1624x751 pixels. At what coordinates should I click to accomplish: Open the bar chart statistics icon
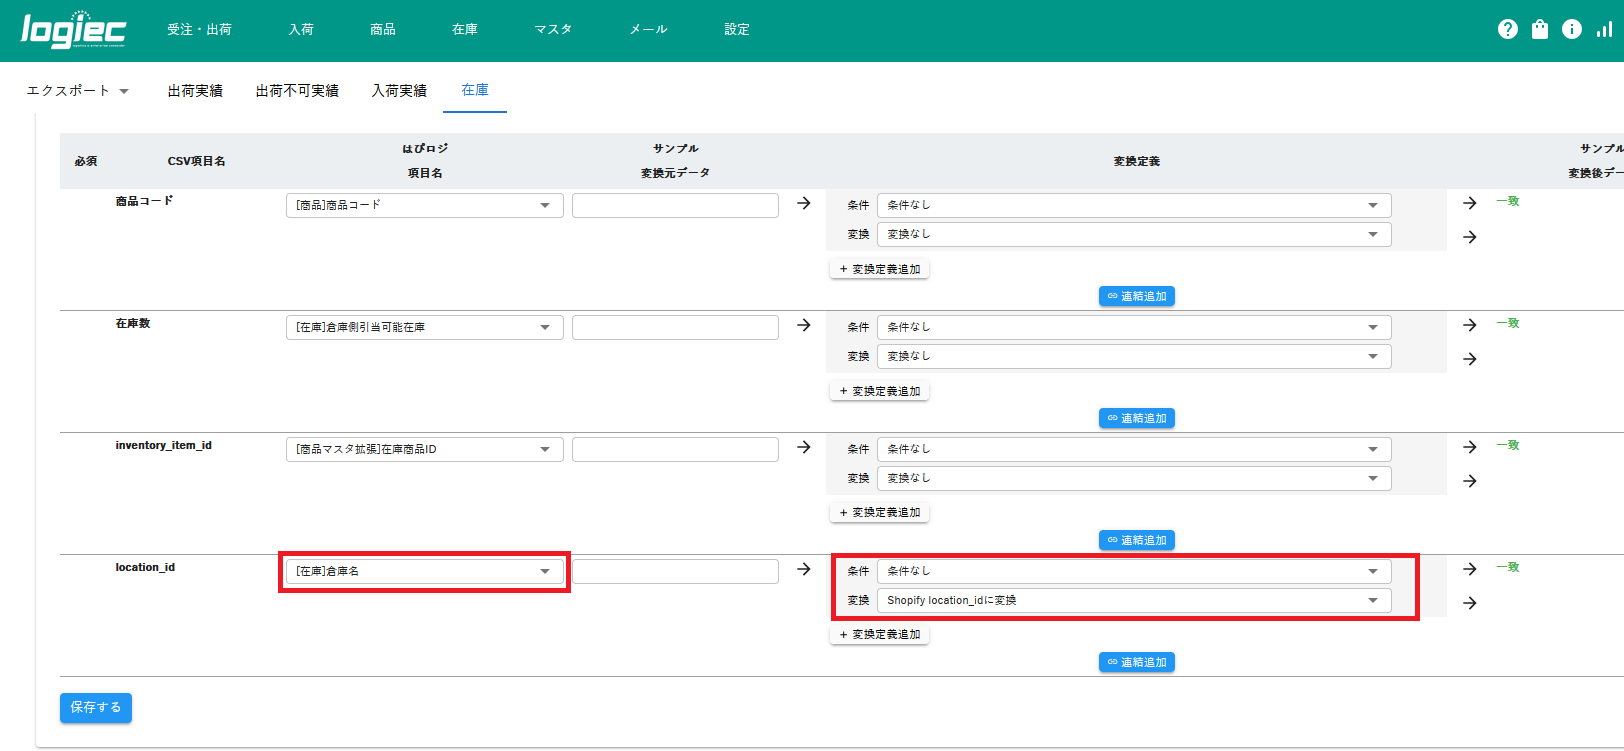(1604, 30)
